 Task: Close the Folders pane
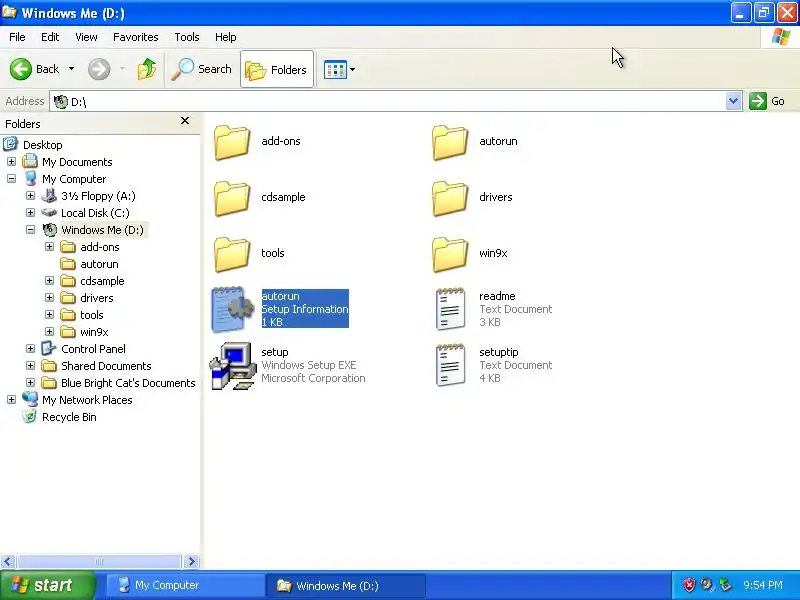(x=185, y=121)
